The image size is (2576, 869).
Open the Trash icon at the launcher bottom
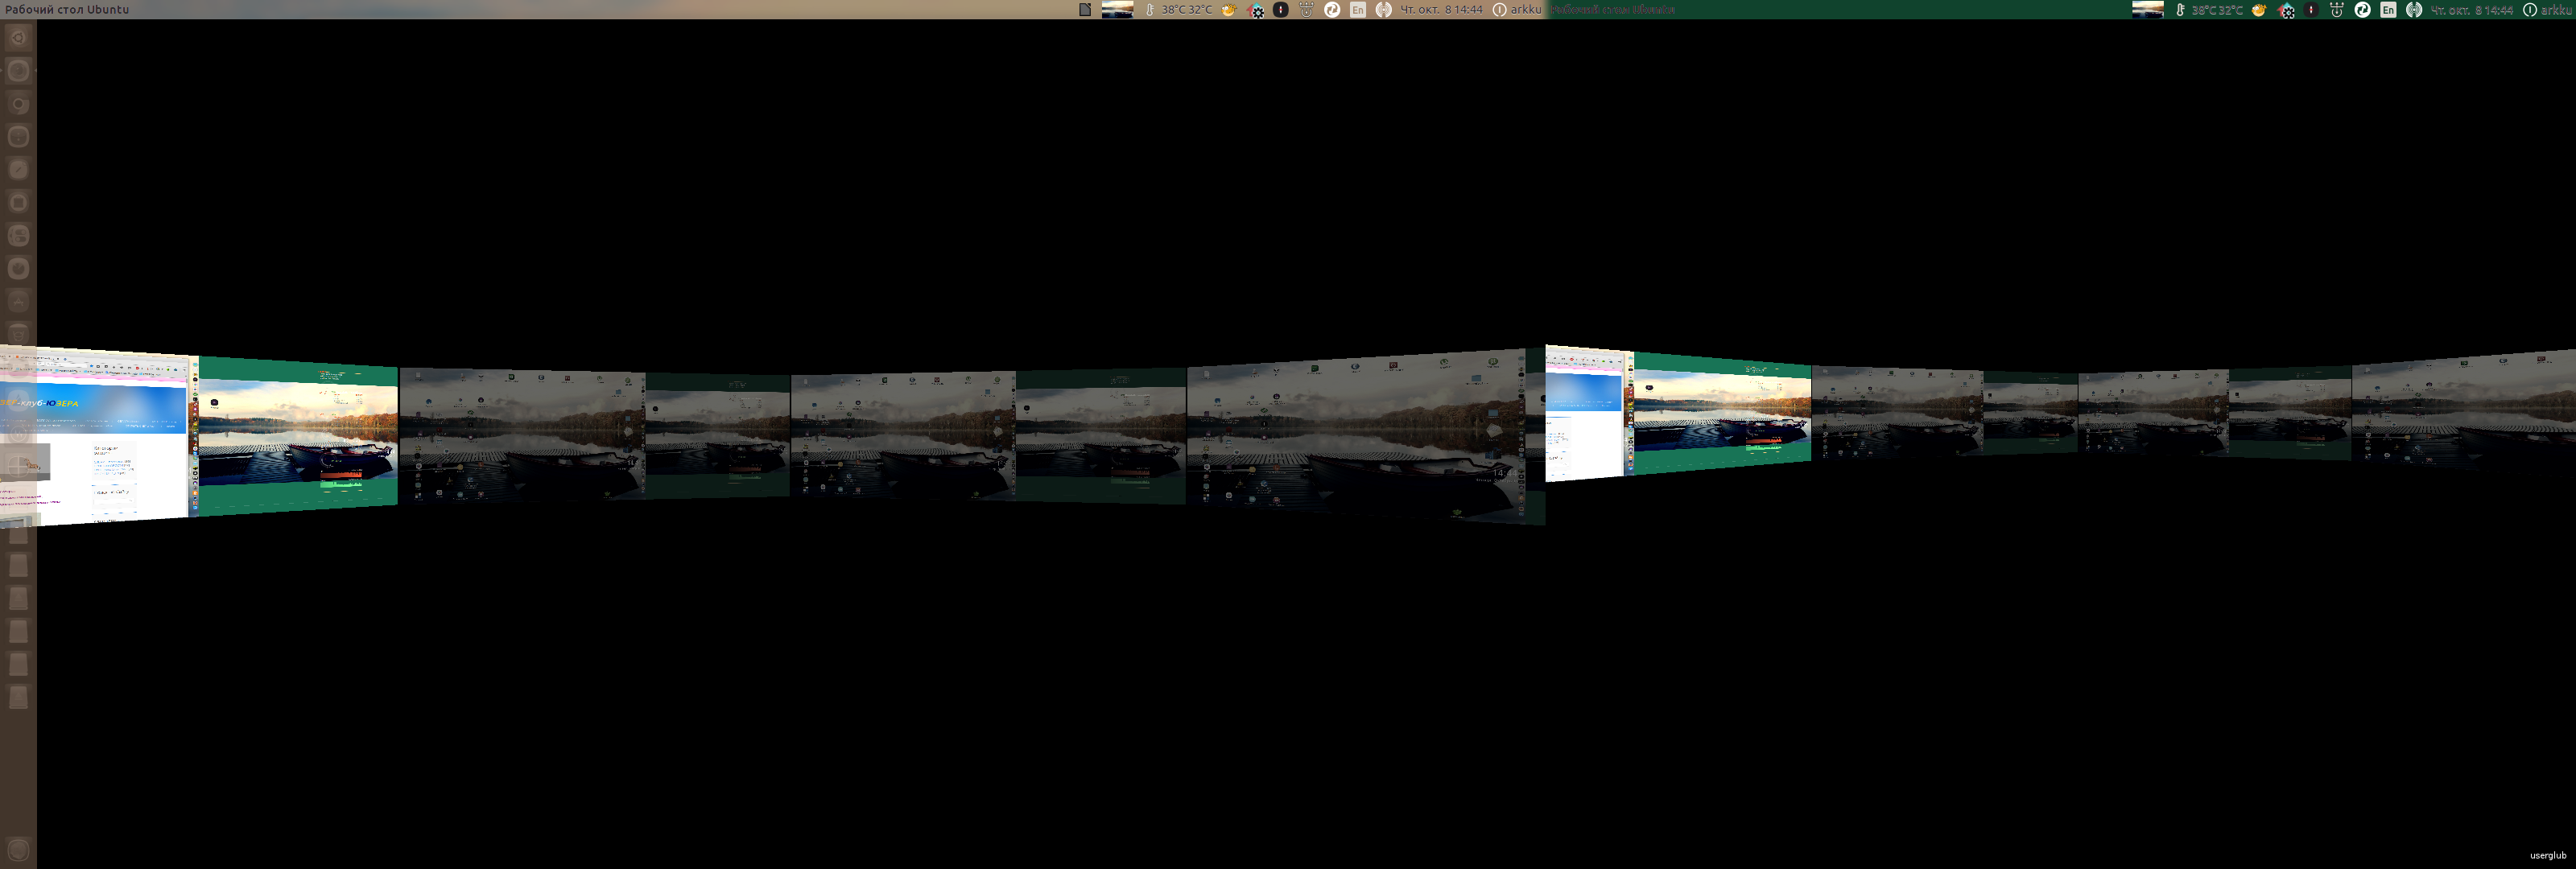tap(18, 850)
